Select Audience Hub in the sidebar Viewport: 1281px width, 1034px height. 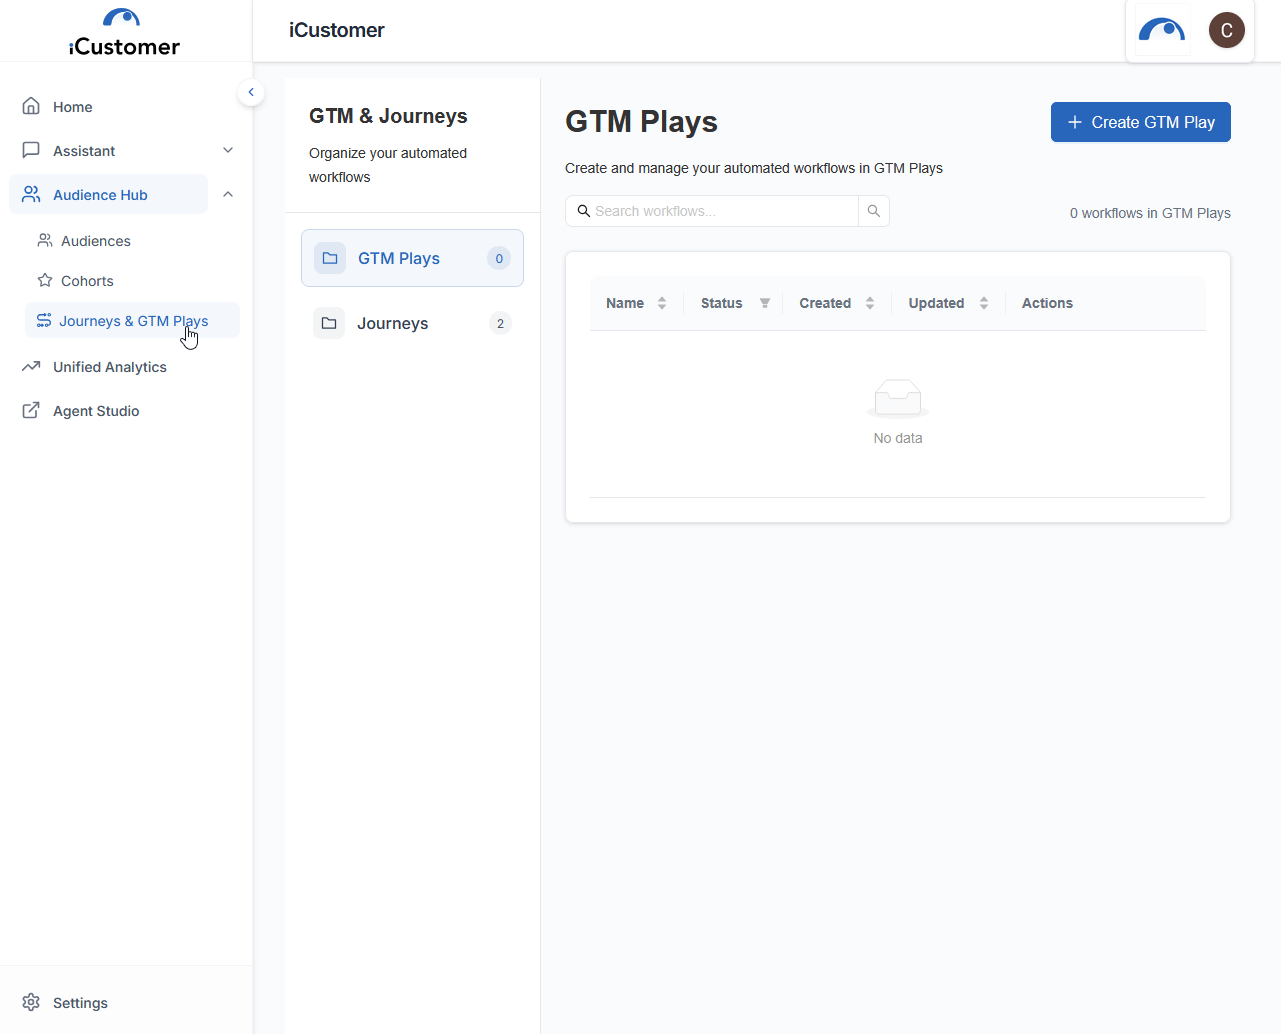tap(108, 195)
